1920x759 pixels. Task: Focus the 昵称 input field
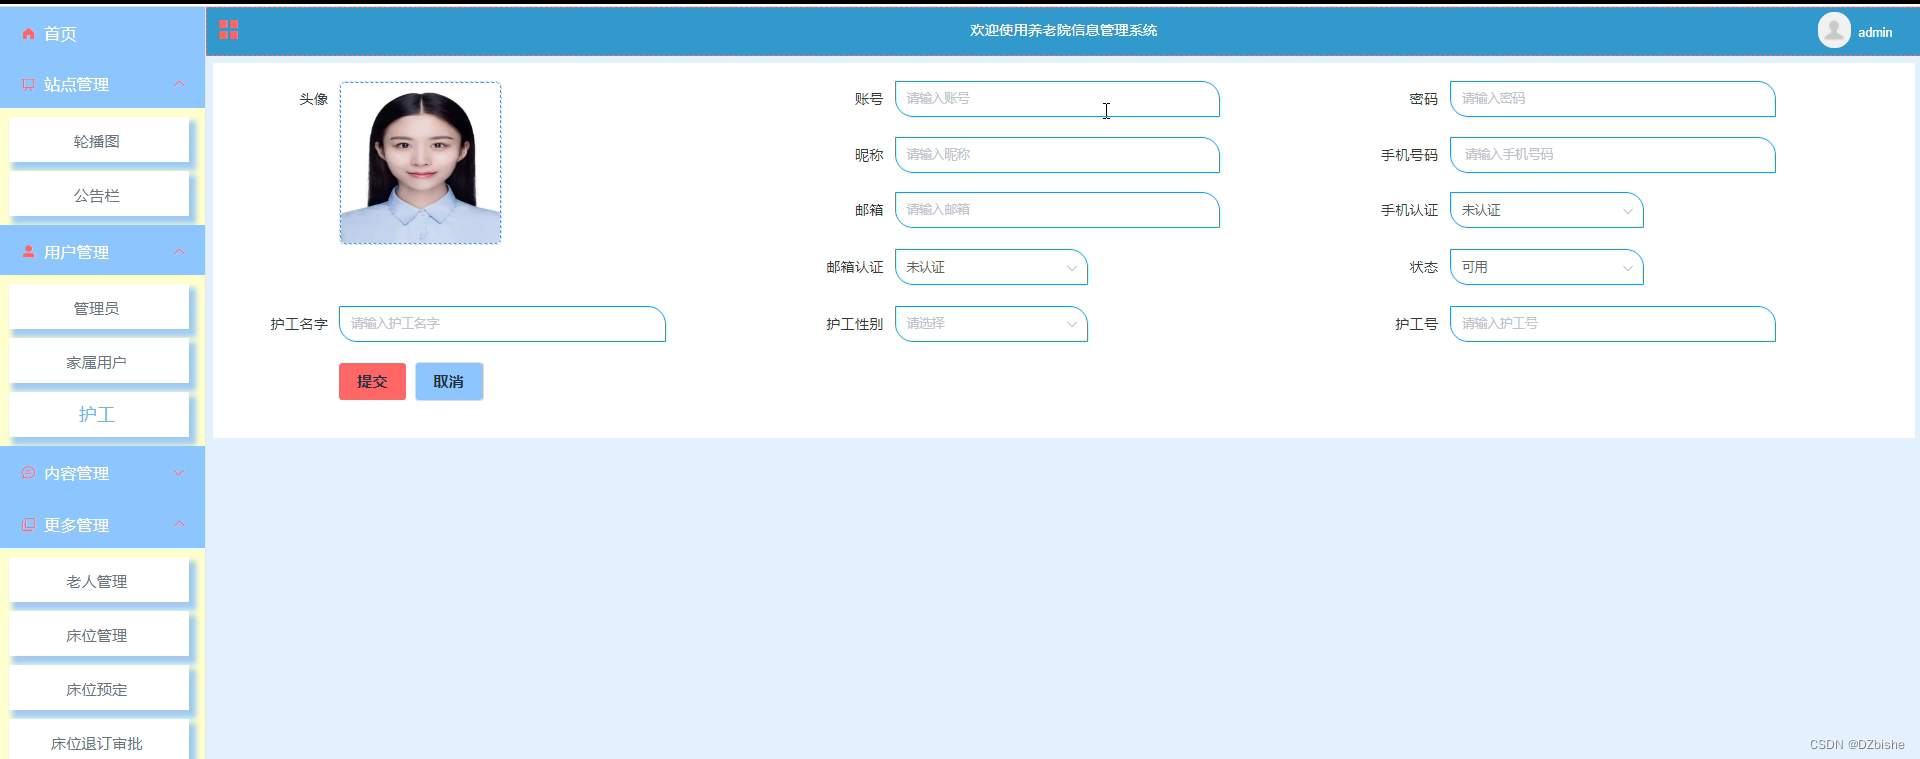[1057, 155]
